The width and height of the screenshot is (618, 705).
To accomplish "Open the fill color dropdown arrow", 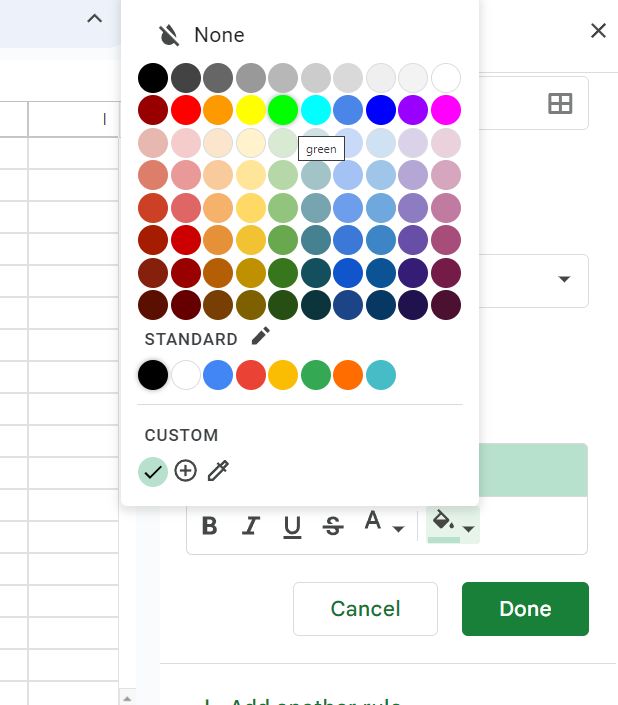I will coord(468,529).
